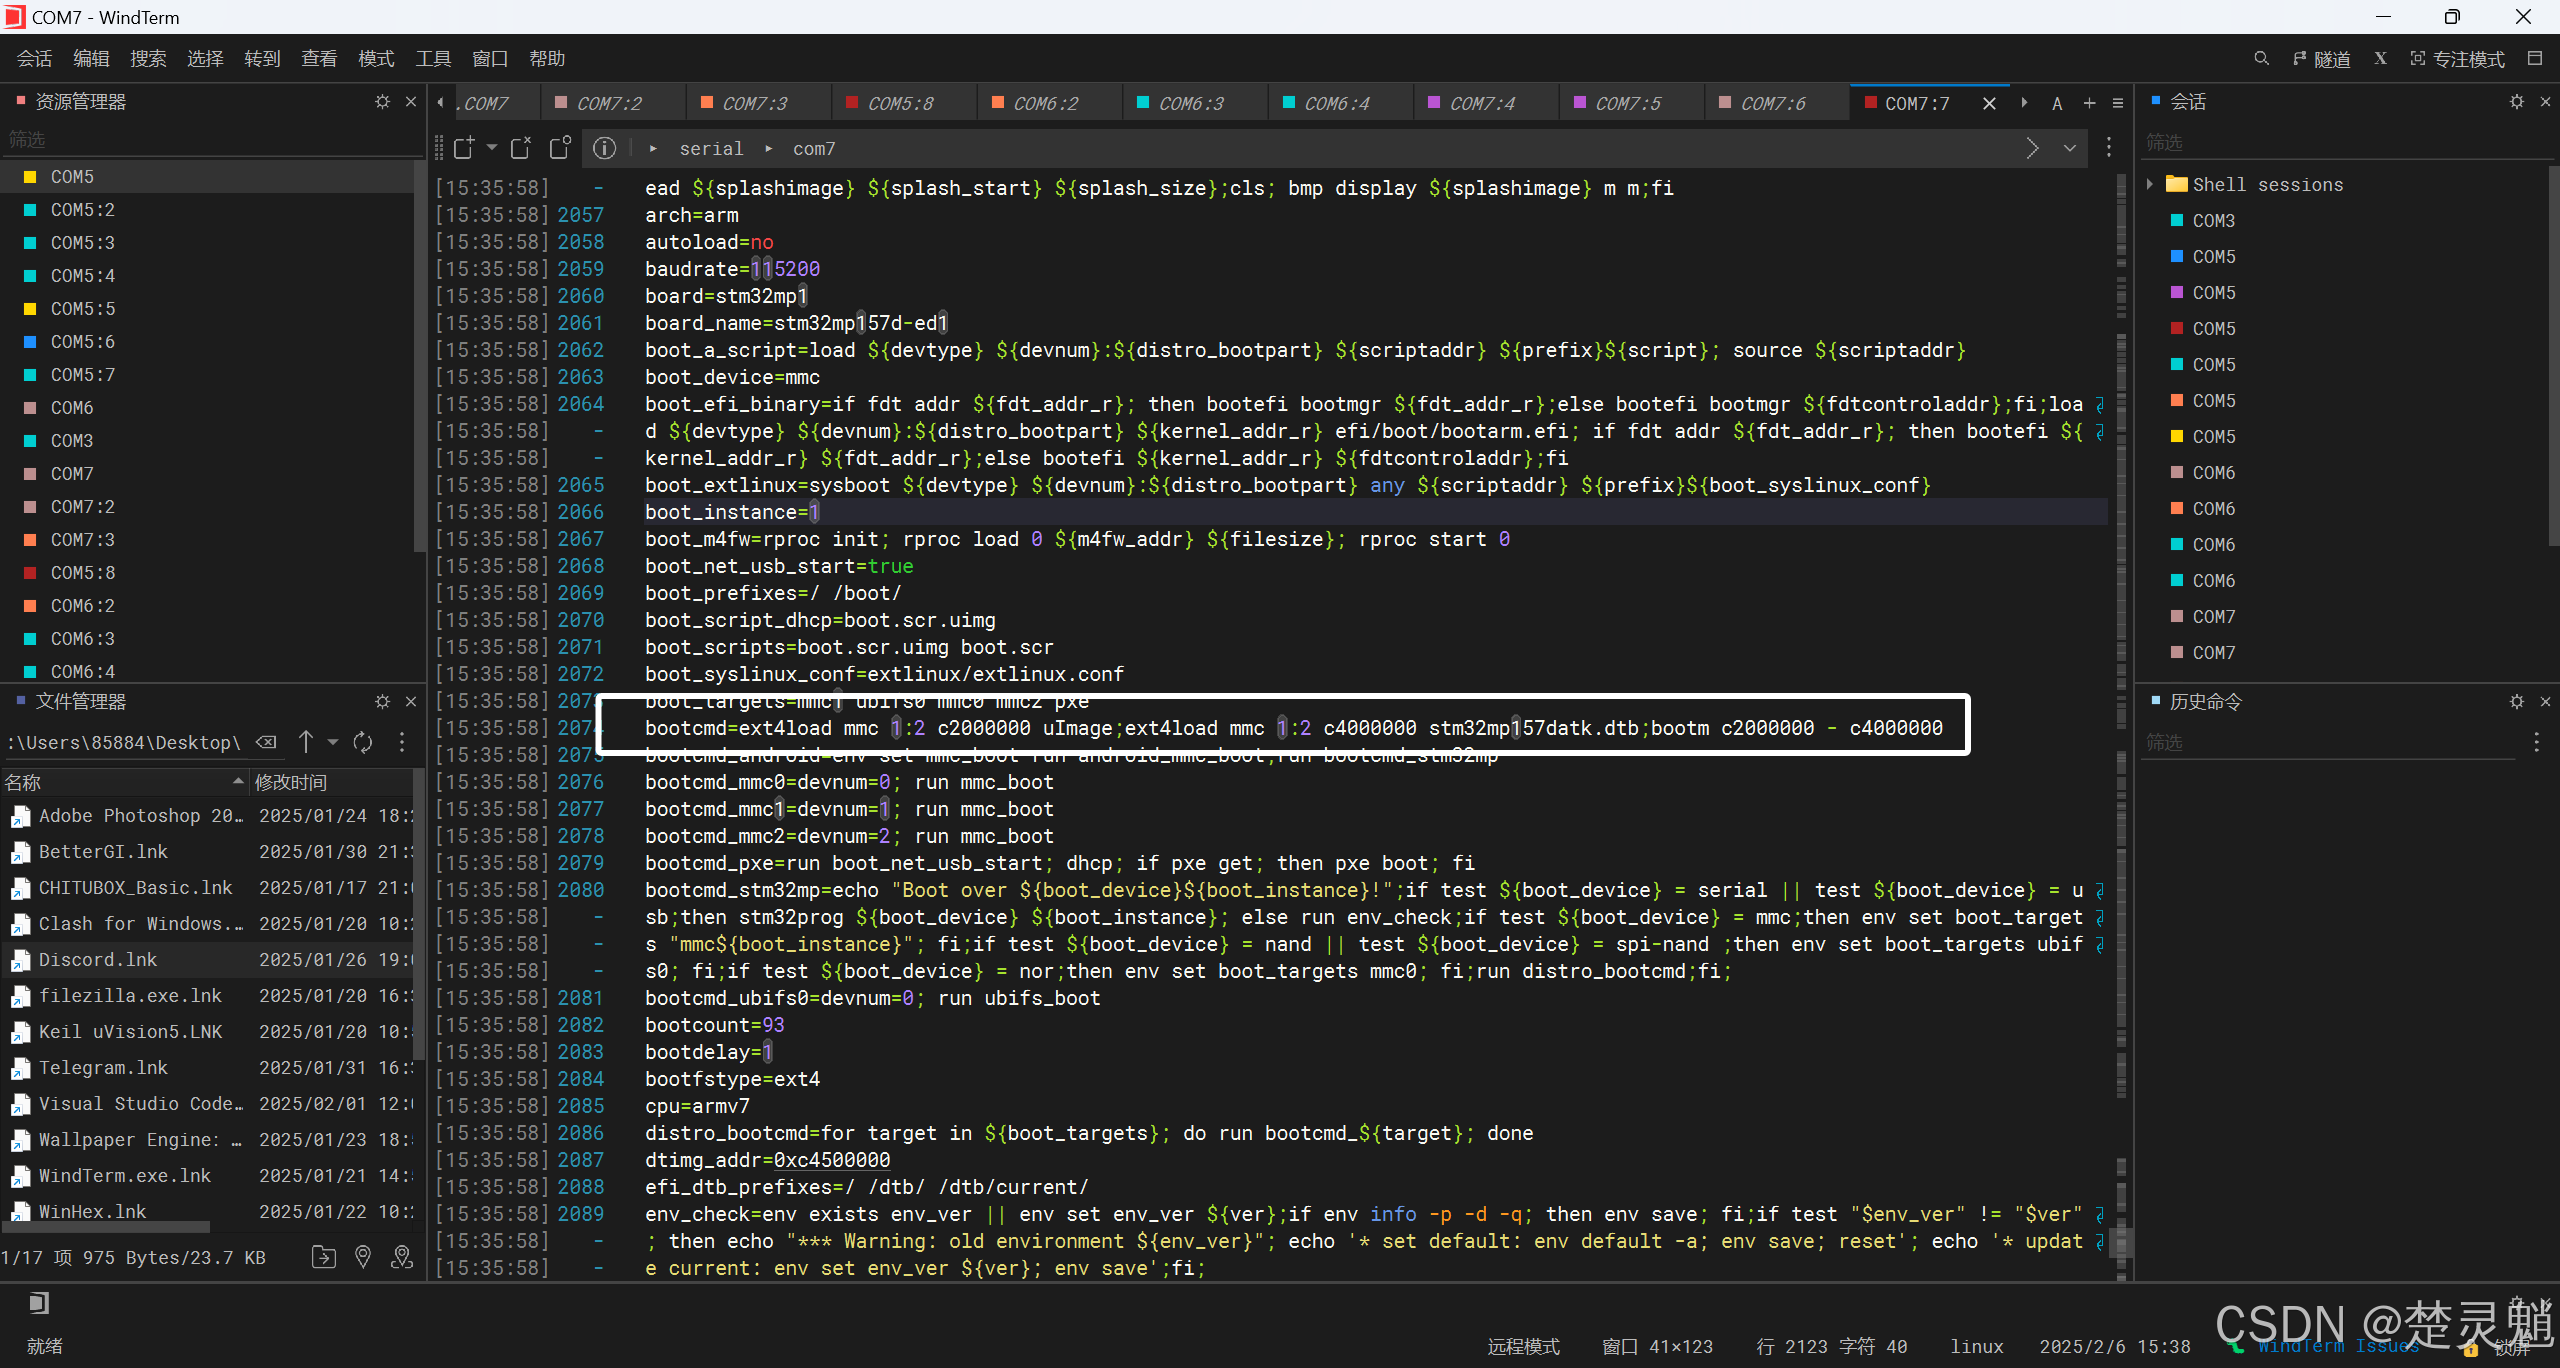Click the session info icon
Image resolution: width=2560 pixels, height=1368 pixels.
(604, 149)
